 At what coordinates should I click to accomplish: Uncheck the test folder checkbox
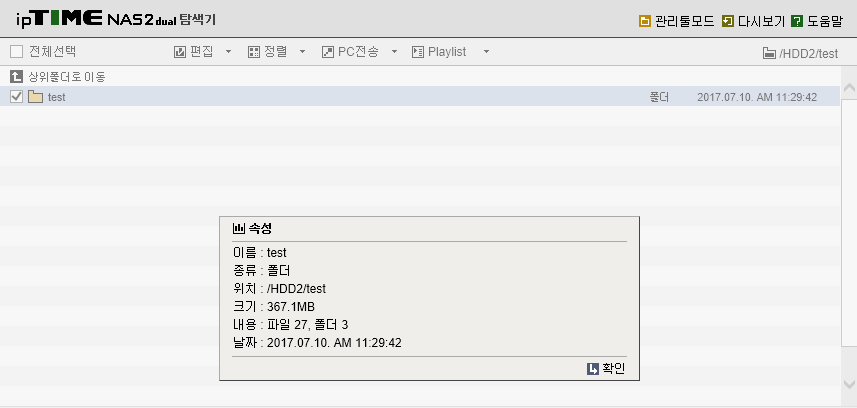[16, 97]
